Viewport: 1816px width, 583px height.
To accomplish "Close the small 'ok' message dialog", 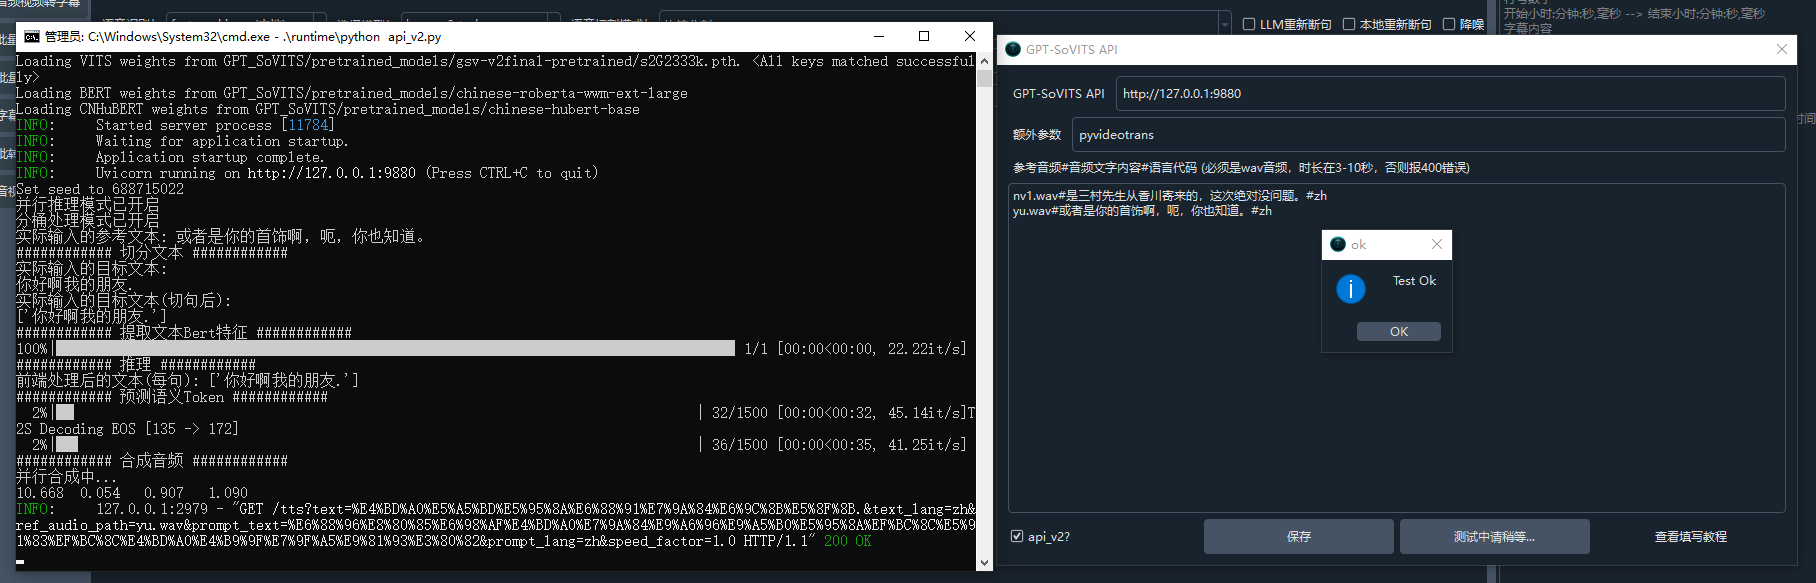I will pos(1436,244).
